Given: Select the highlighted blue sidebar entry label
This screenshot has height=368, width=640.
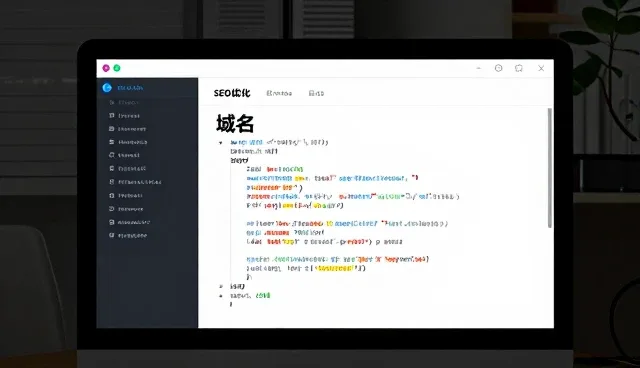Looking at the screenshot, I should click(x=130, y=88).
